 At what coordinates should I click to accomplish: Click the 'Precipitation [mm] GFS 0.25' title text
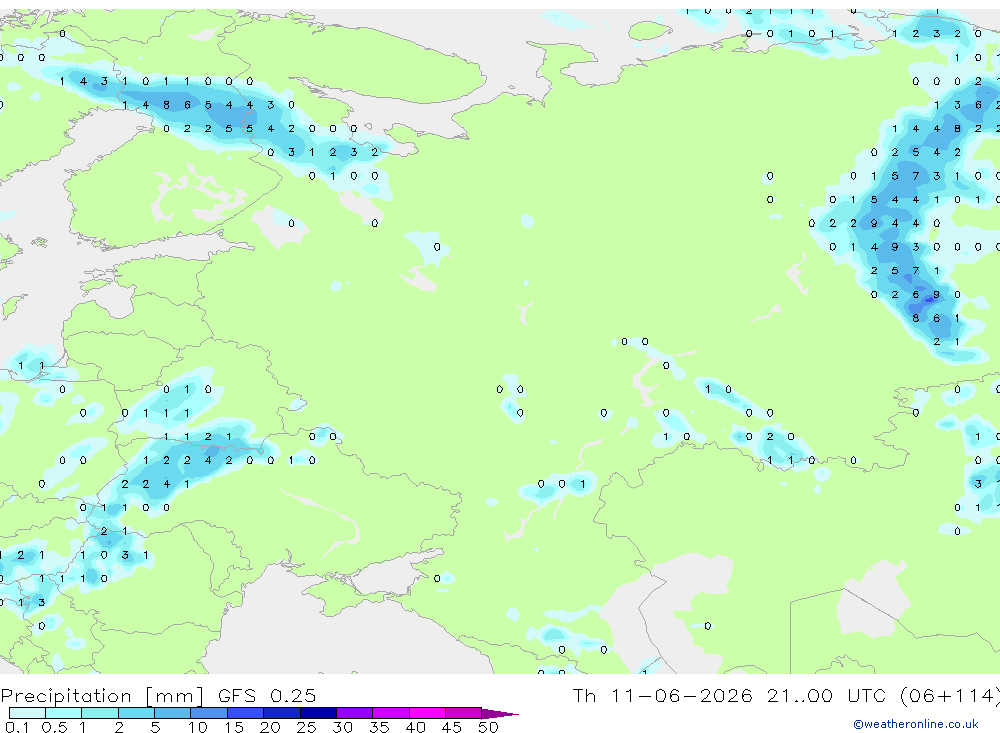158,695
